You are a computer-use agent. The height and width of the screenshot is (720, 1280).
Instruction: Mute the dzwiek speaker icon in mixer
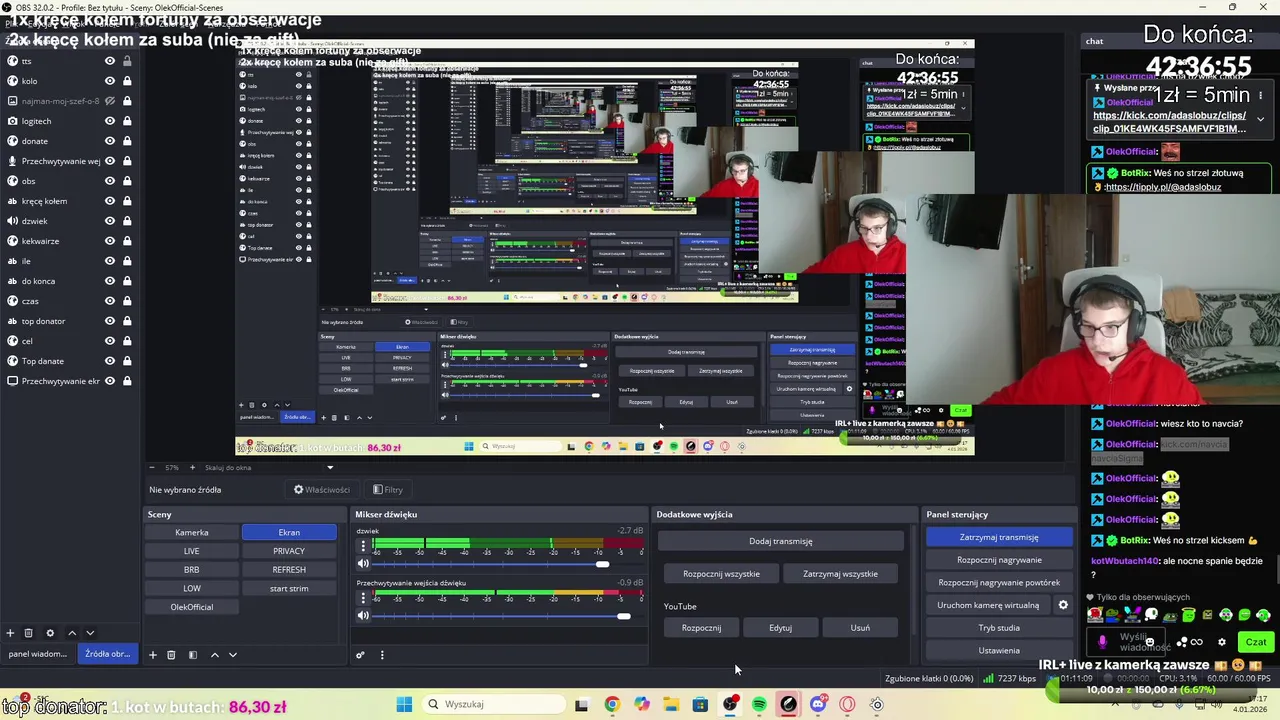point(363,564)
